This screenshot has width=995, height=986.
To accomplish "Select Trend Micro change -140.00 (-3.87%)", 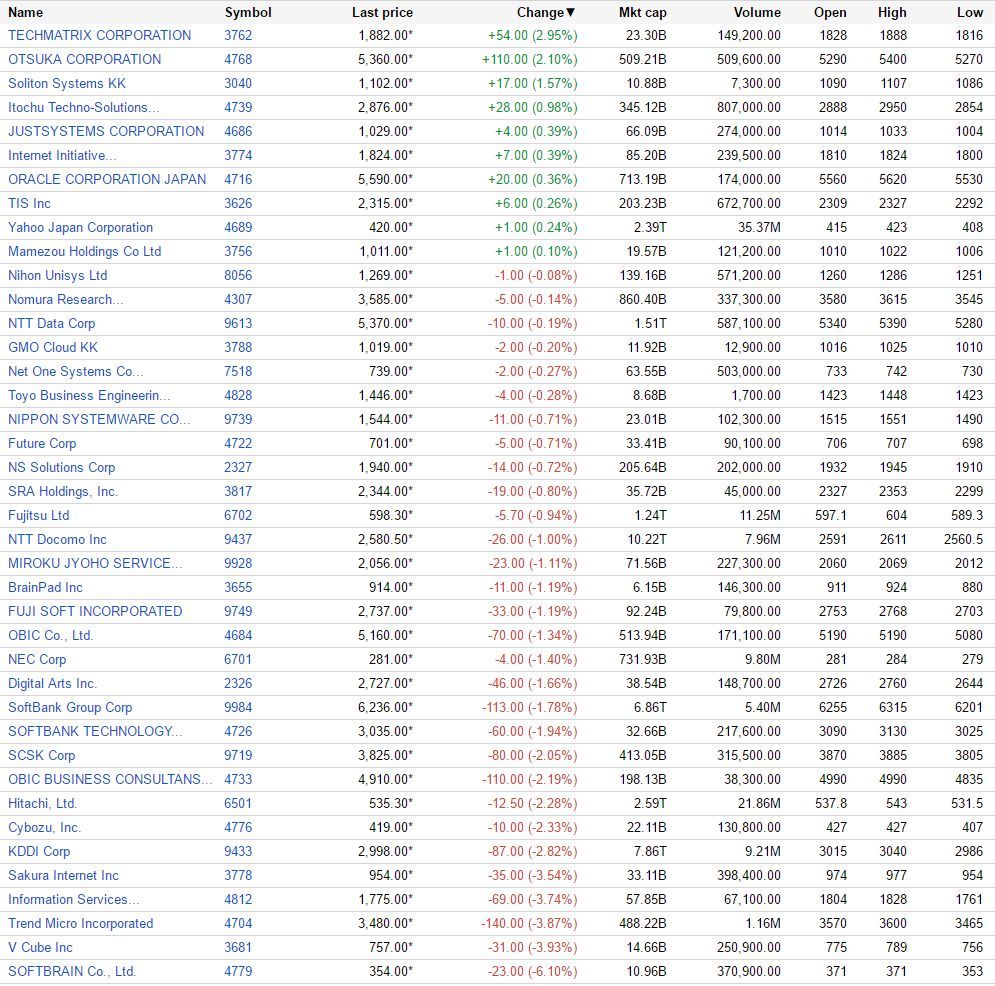I will pos(529,924).
